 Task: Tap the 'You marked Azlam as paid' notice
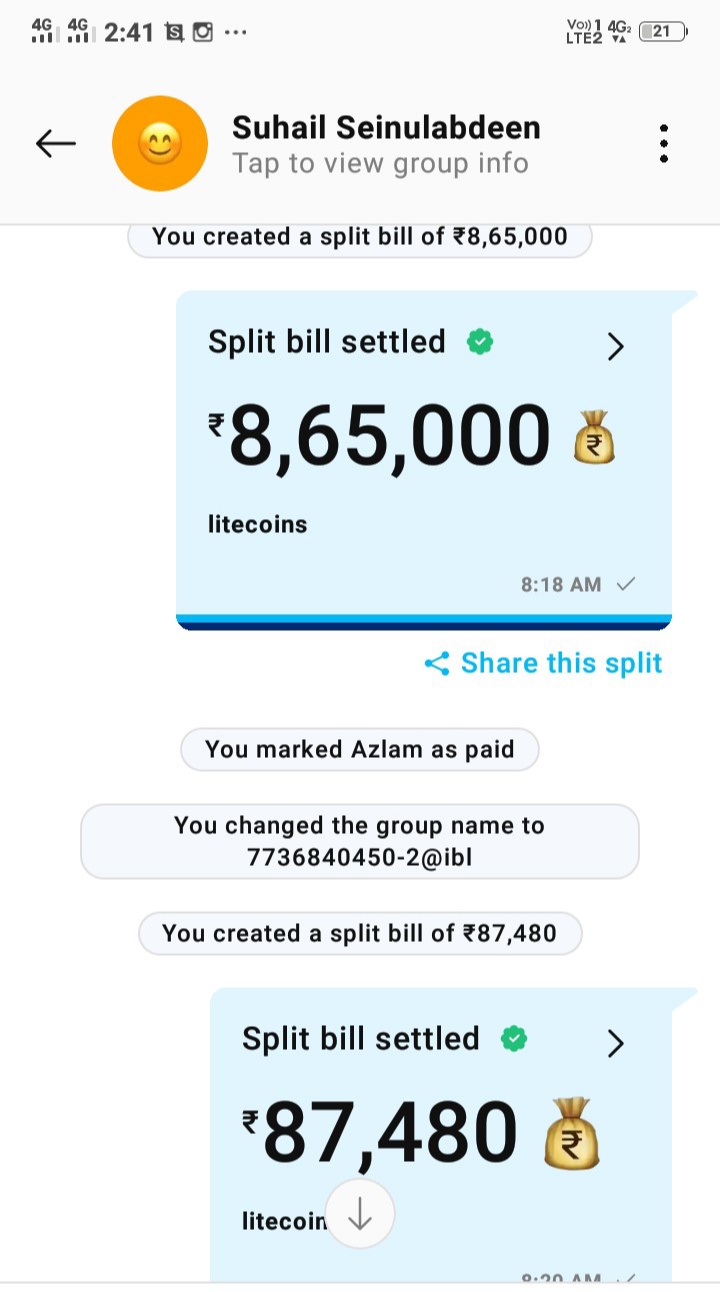pos(359,750)
